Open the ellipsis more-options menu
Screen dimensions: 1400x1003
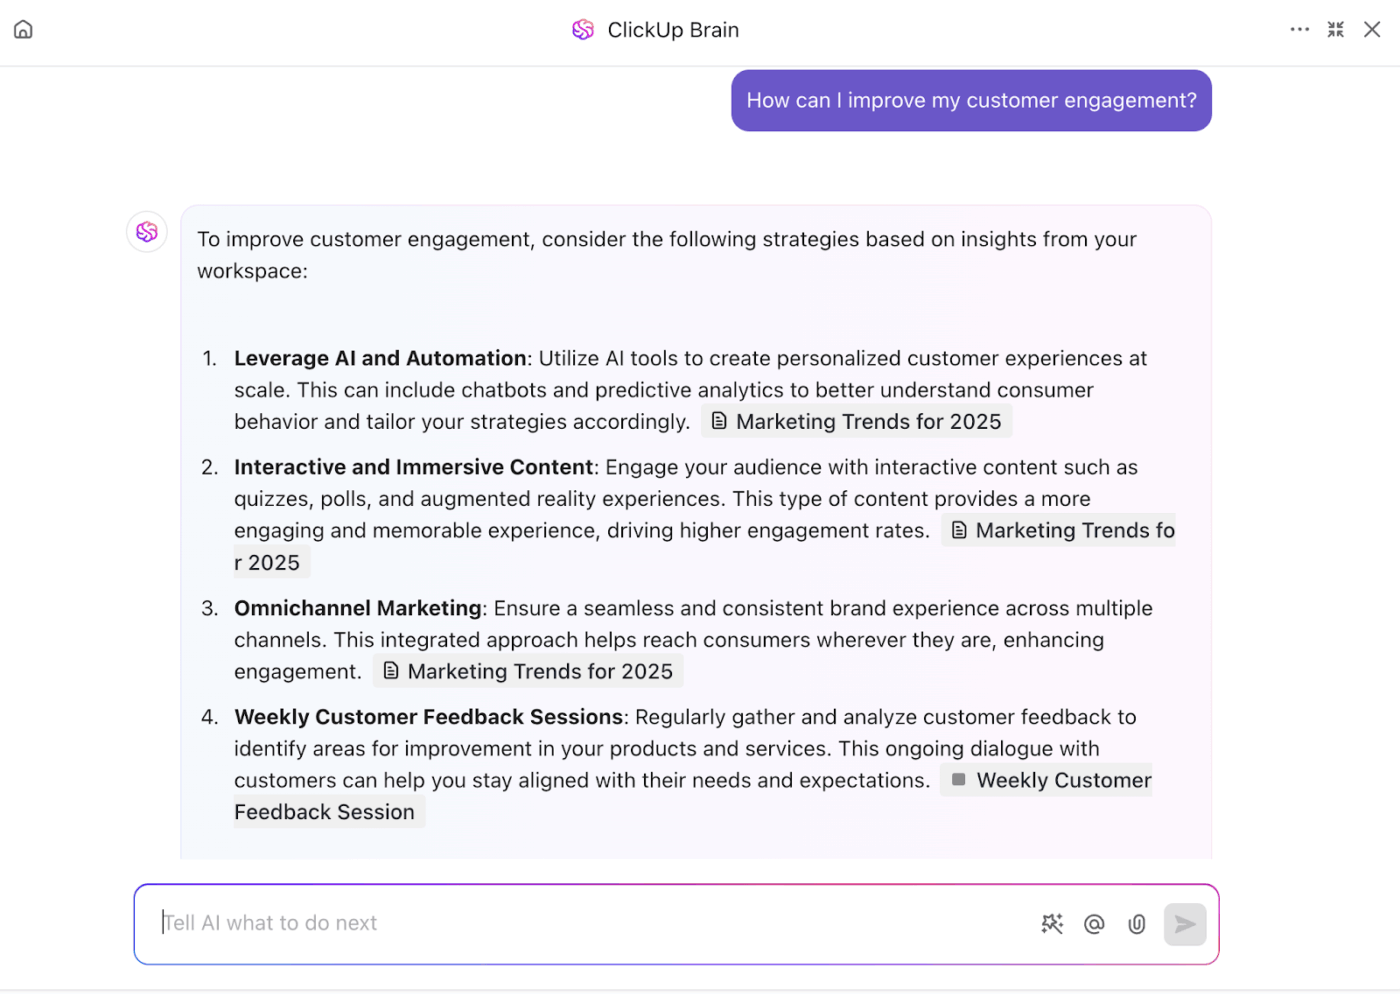[x=1299, y=29]
